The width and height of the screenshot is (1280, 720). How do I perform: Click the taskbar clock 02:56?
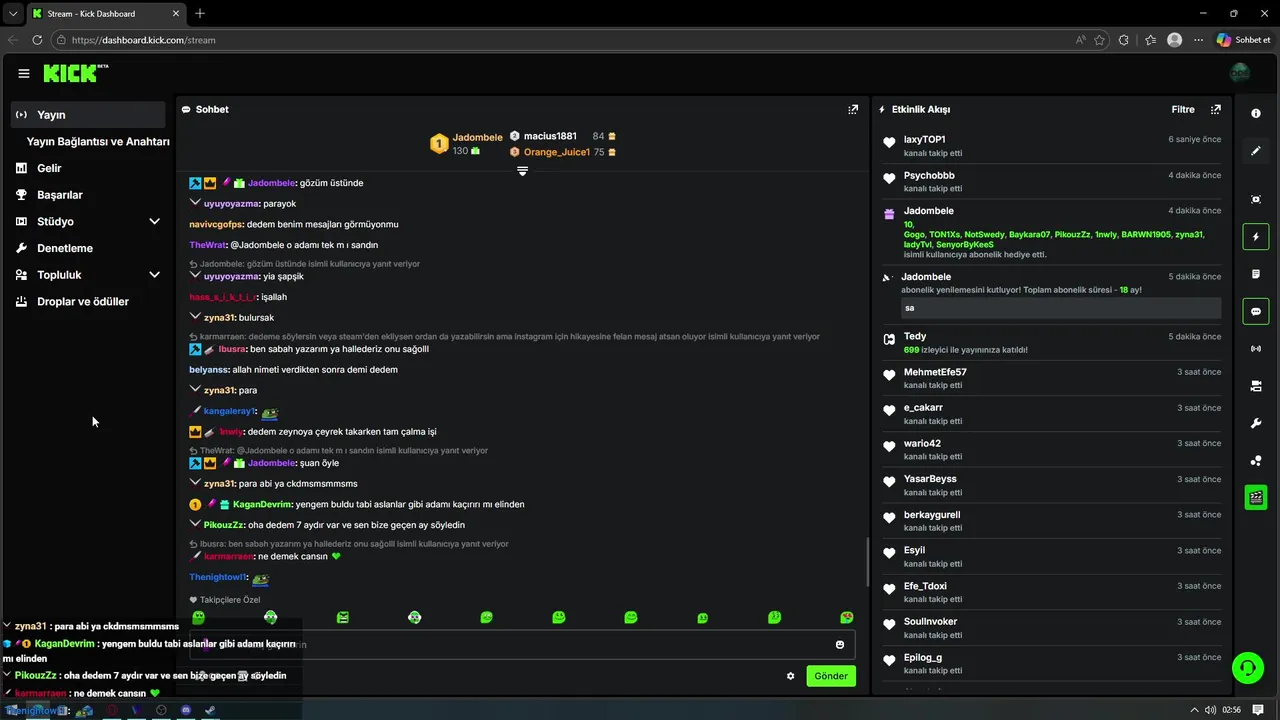click(x=1231, y=709)
